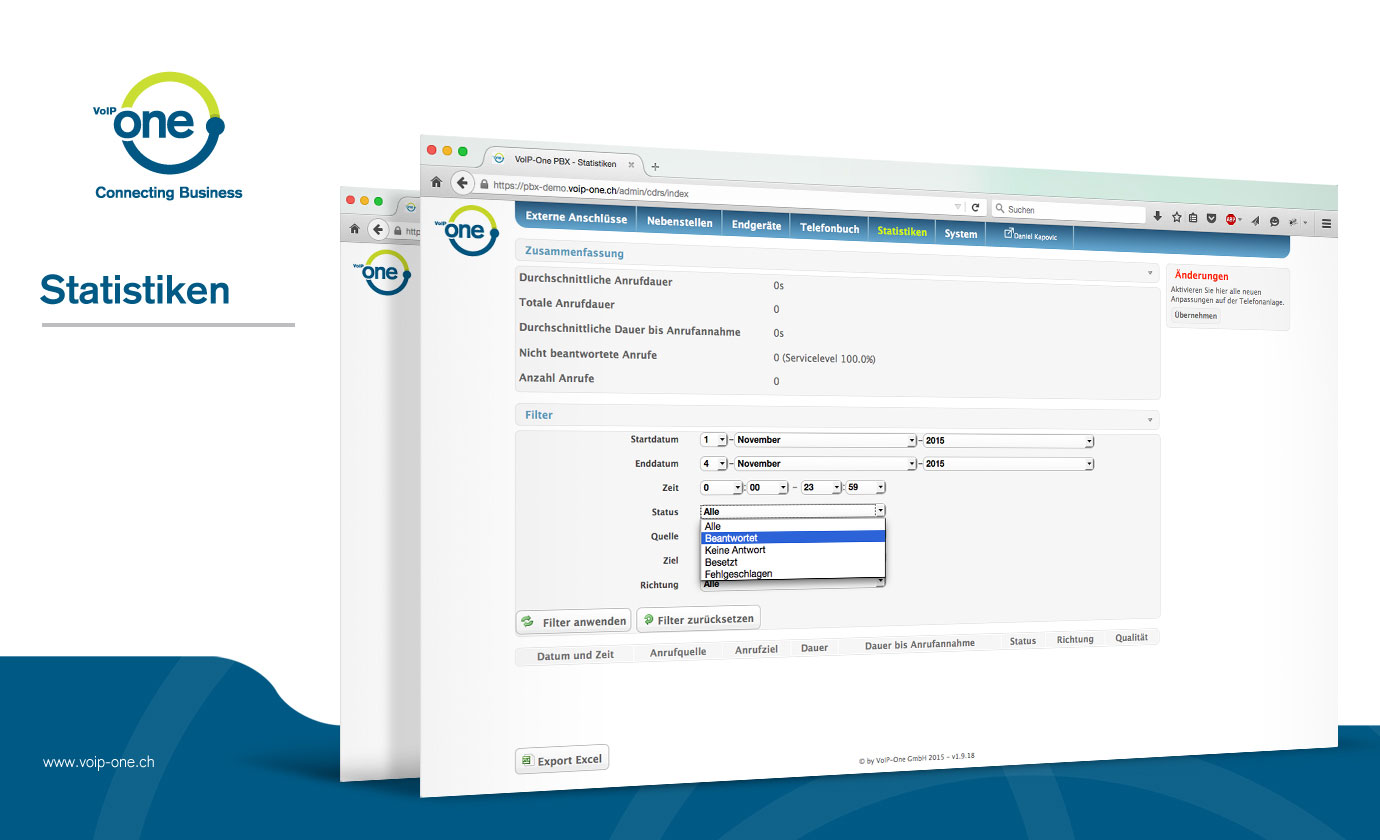This screenshot has height=840, width=1380.
Task: Open the Externe Anschlüsse tab
Action: [x=576, y=218]
